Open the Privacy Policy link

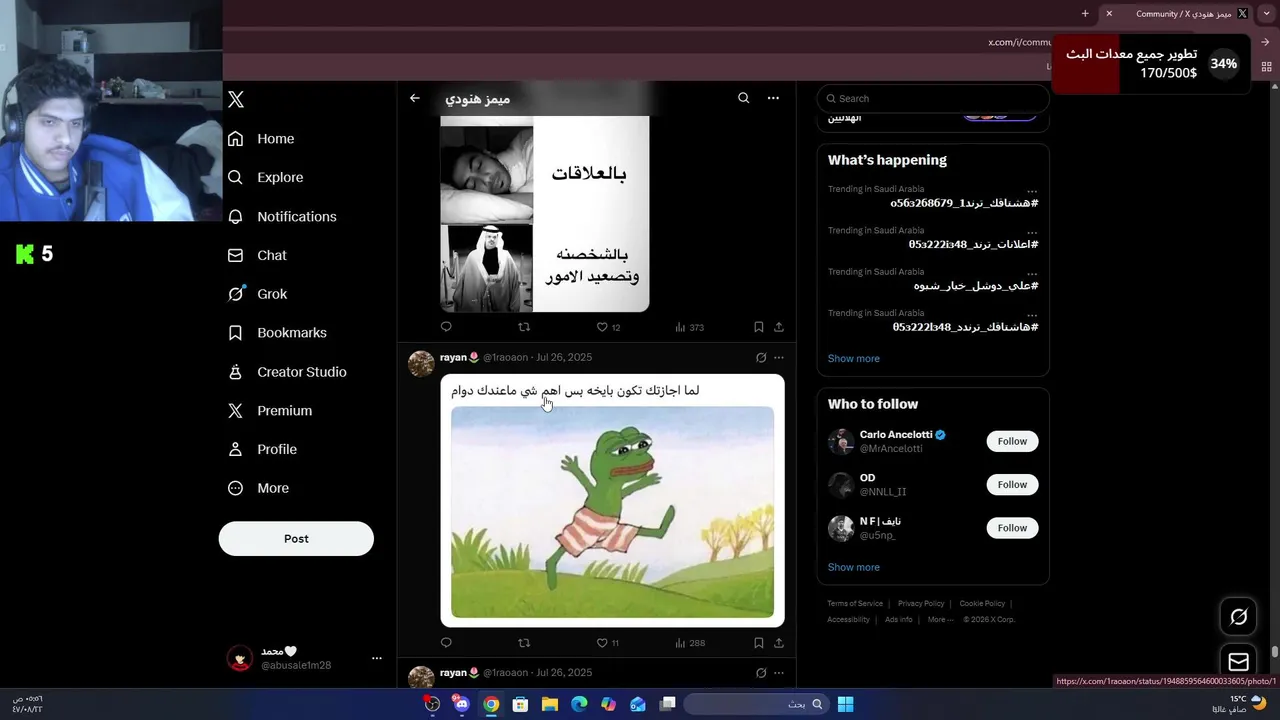921,604
